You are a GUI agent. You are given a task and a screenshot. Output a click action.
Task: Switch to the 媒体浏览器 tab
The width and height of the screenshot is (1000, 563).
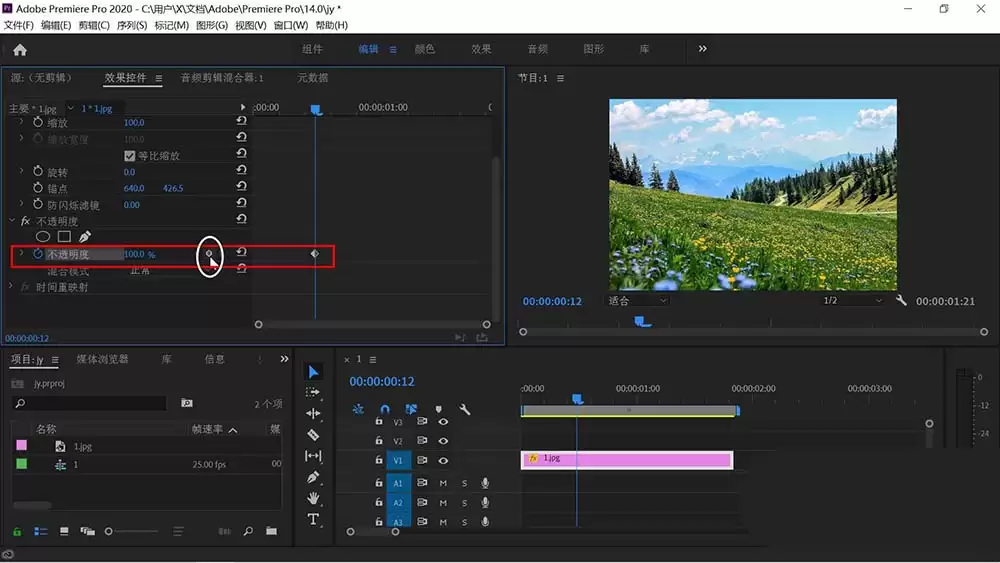coord(102,359)
